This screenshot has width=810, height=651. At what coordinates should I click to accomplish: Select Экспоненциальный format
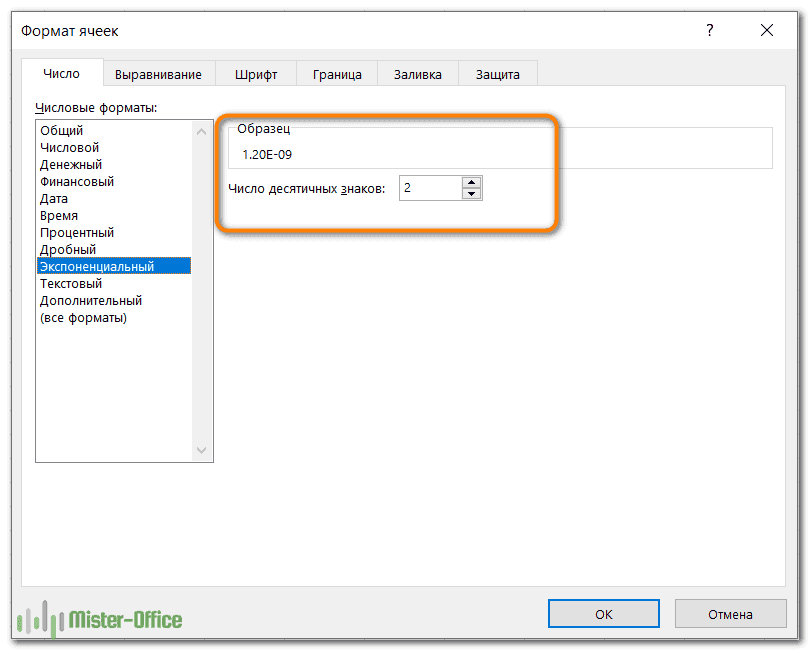pos(114,266)
